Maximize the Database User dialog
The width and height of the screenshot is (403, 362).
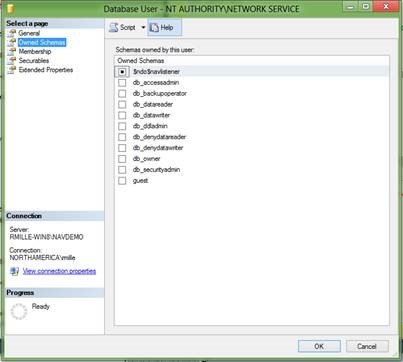[x=366, y=6]
